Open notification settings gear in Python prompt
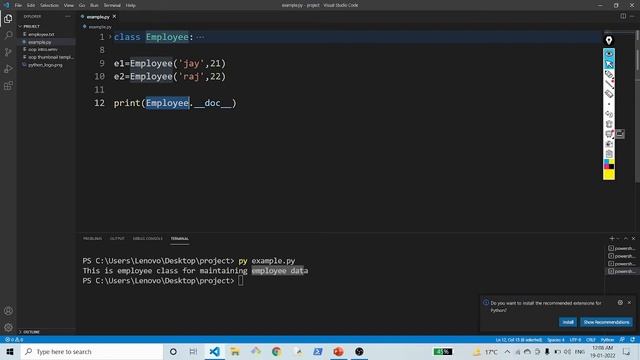 (620, 302)
